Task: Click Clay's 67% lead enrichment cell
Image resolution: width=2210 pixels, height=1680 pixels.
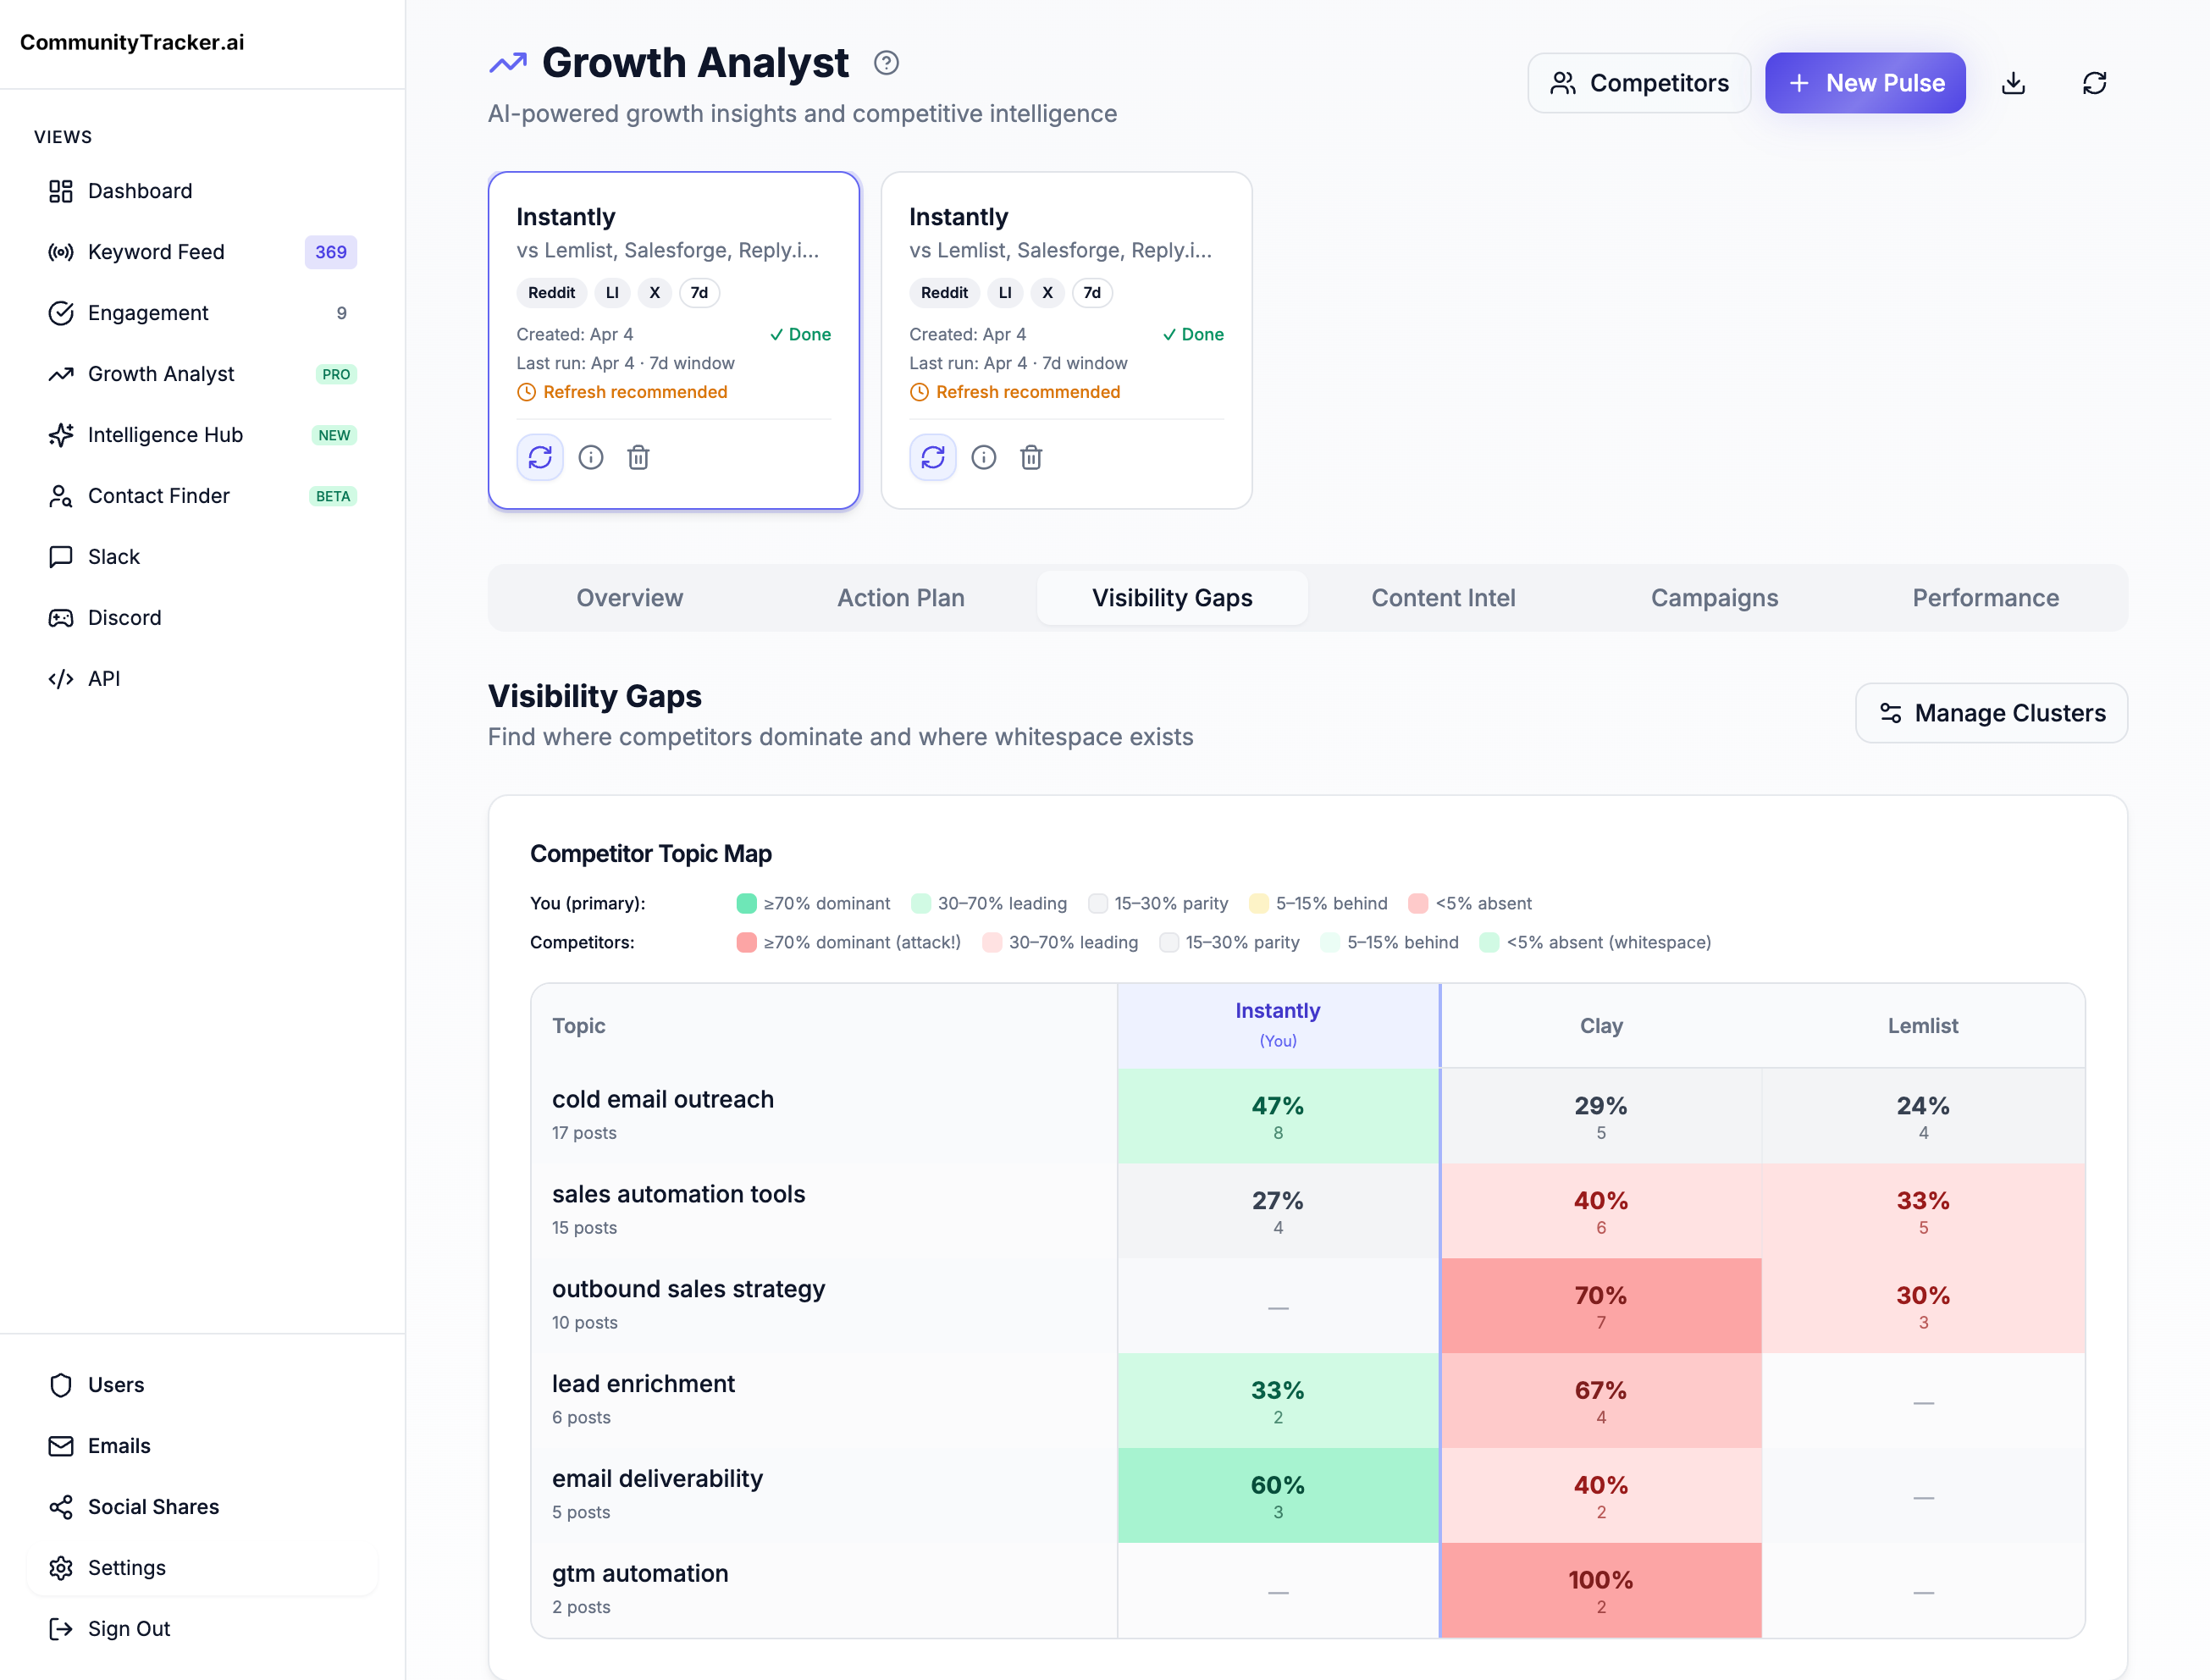Action: click(x=1601, y=1401)
